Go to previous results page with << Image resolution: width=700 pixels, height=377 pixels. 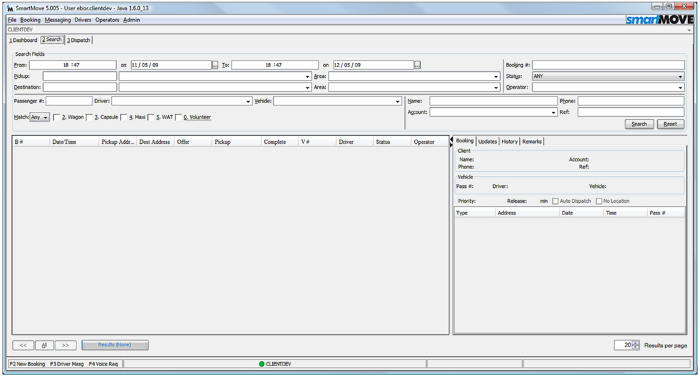pyautogui.click(x=23, y=345)
